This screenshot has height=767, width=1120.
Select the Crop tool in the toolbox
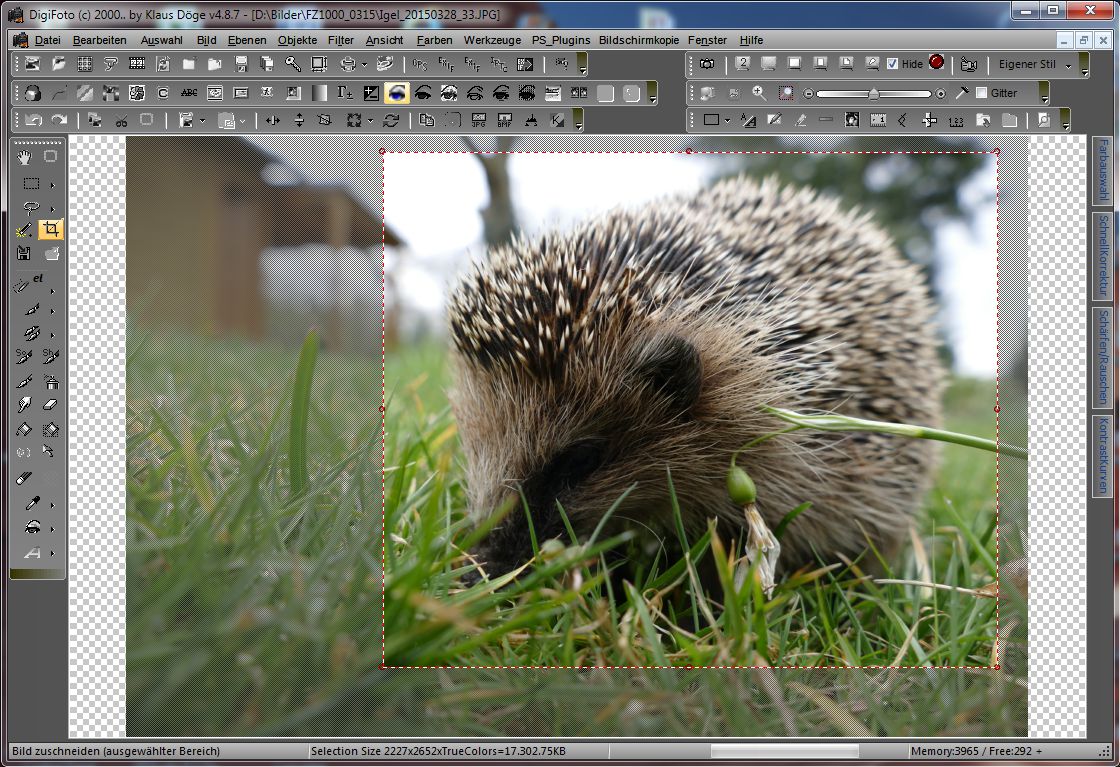pos(51,230)
